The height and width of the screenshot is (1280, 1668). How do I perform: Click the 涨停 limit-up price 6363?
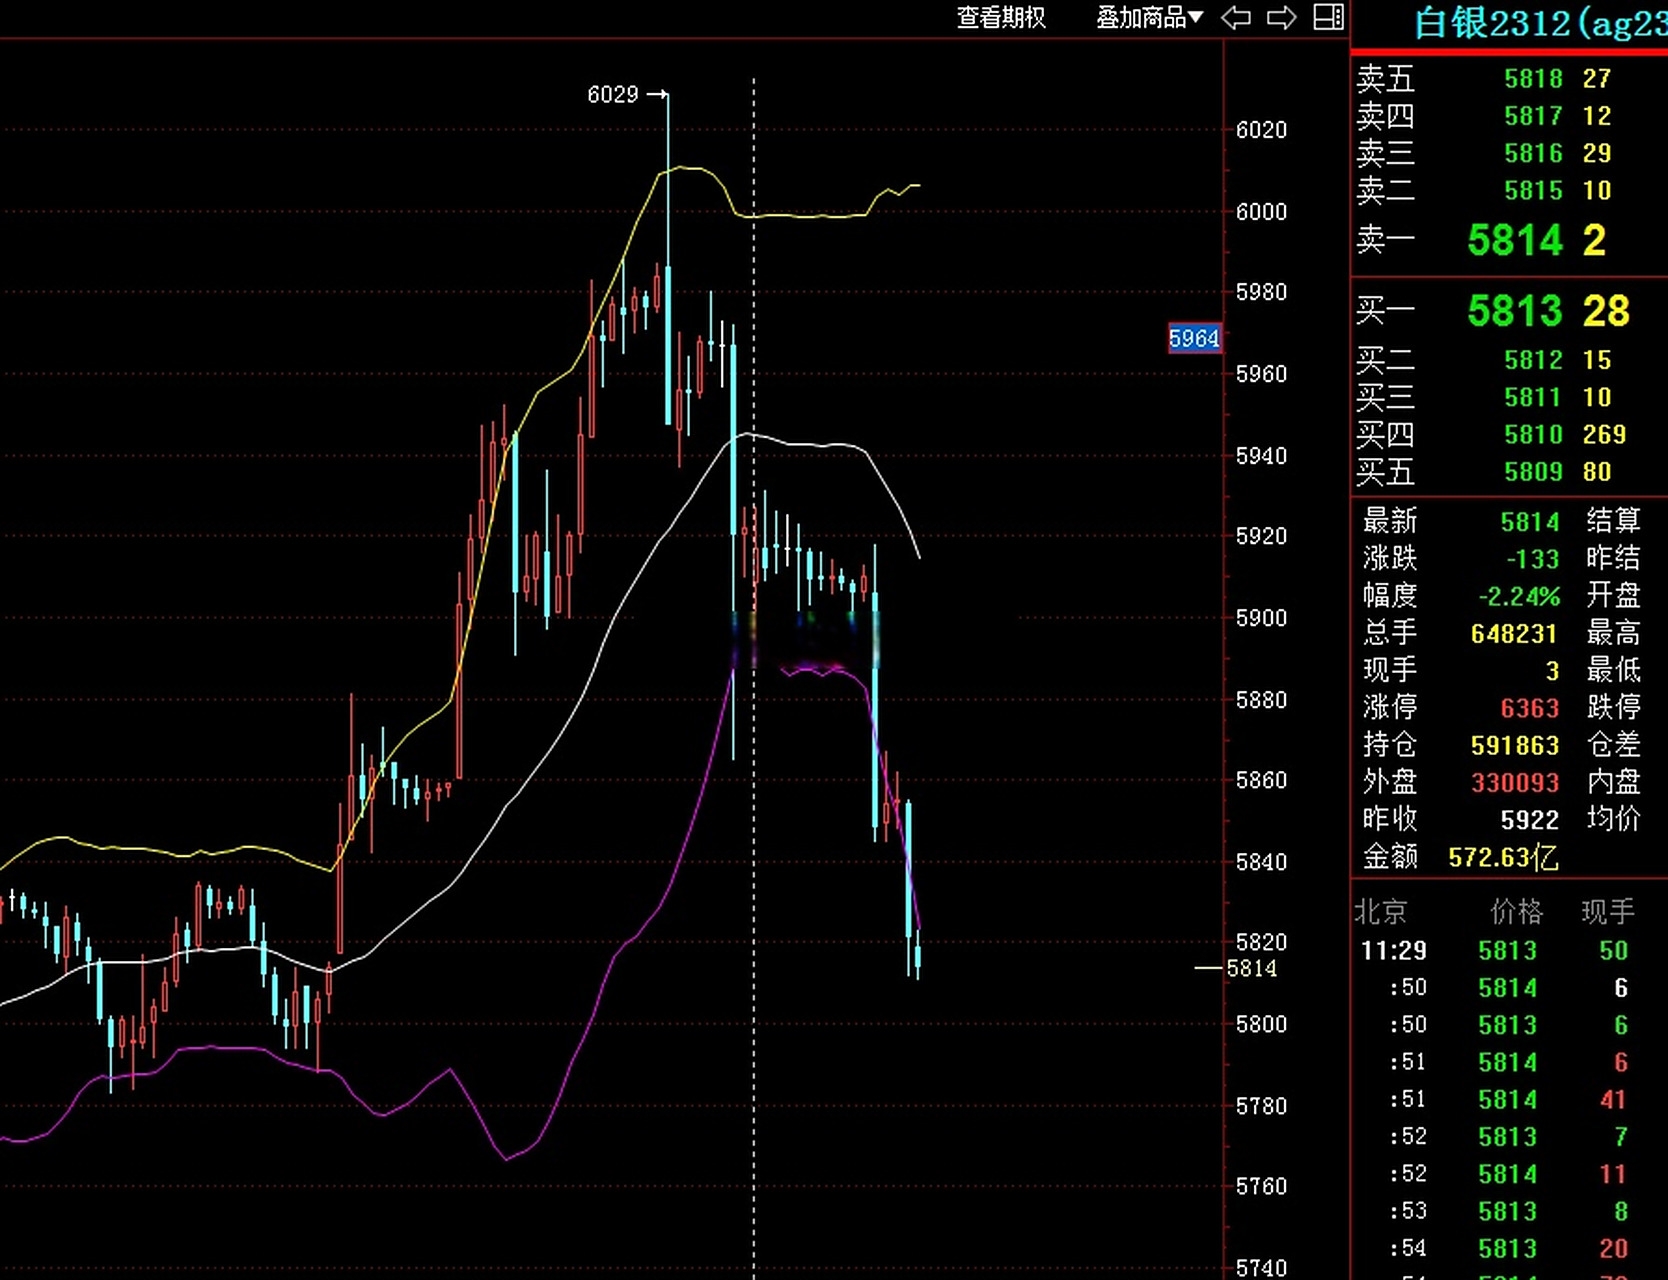point(1529,708)
